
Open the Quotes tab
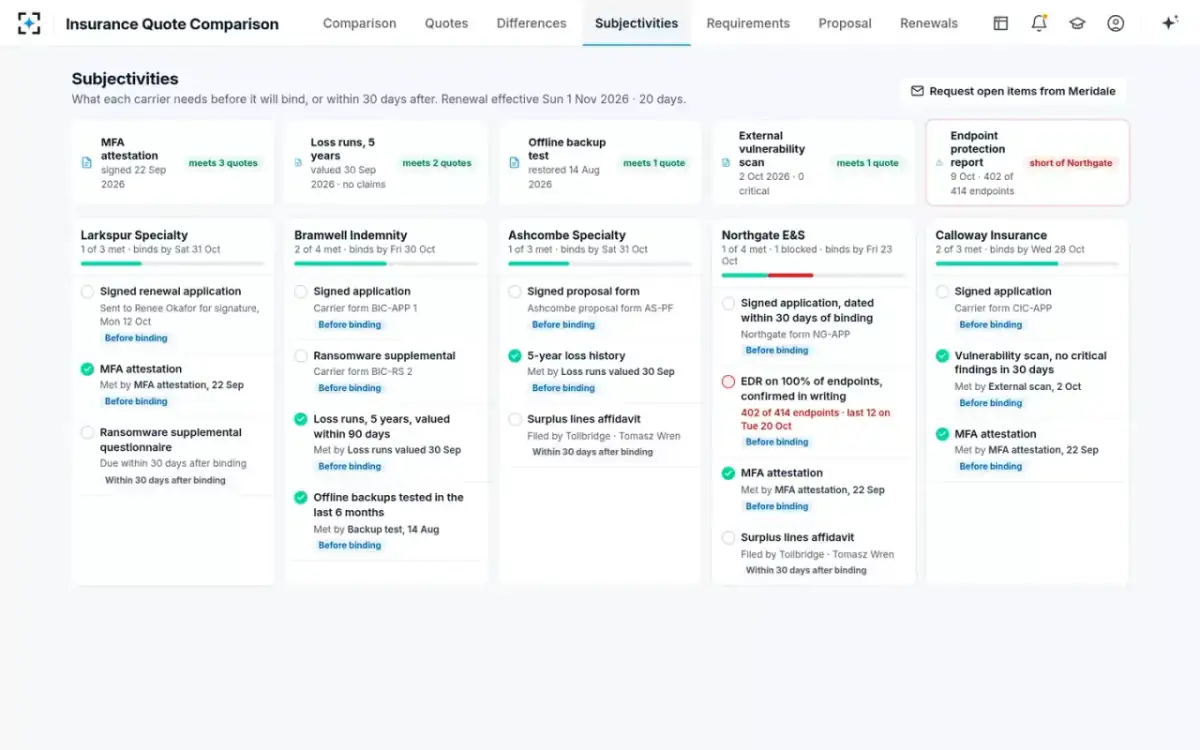pos(446,23)
